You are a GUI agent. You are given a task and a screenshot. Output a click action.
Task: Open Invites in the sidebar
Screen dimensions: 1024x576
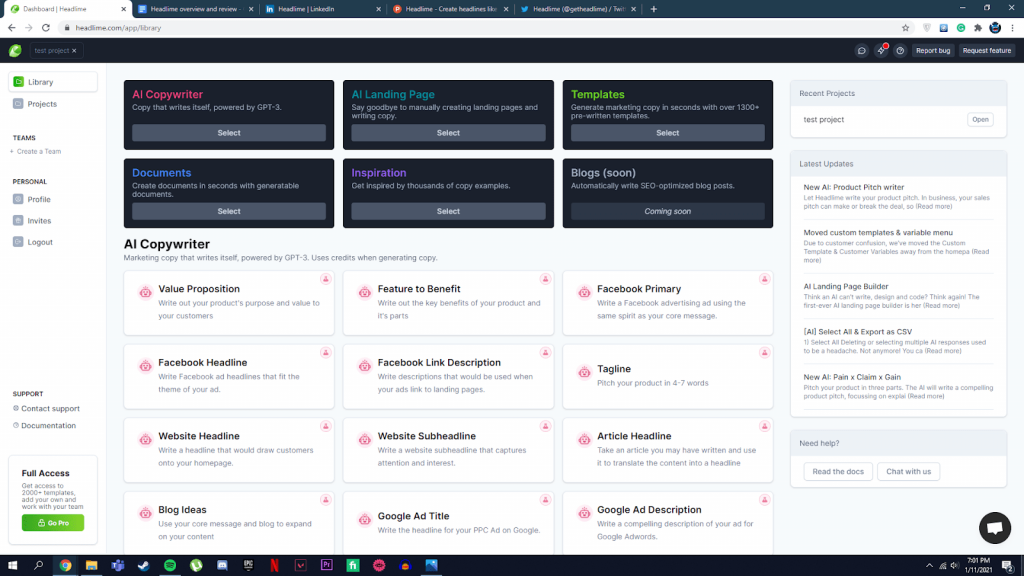32,221
